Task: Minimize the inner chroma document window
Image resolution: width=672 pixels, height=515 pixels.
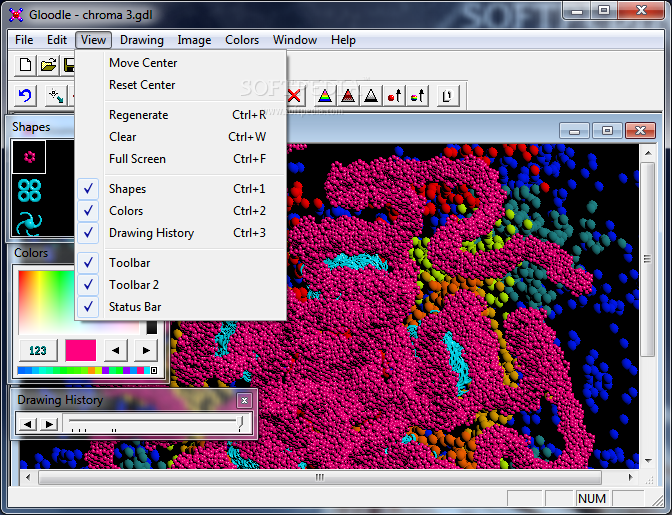Action: 575,131
